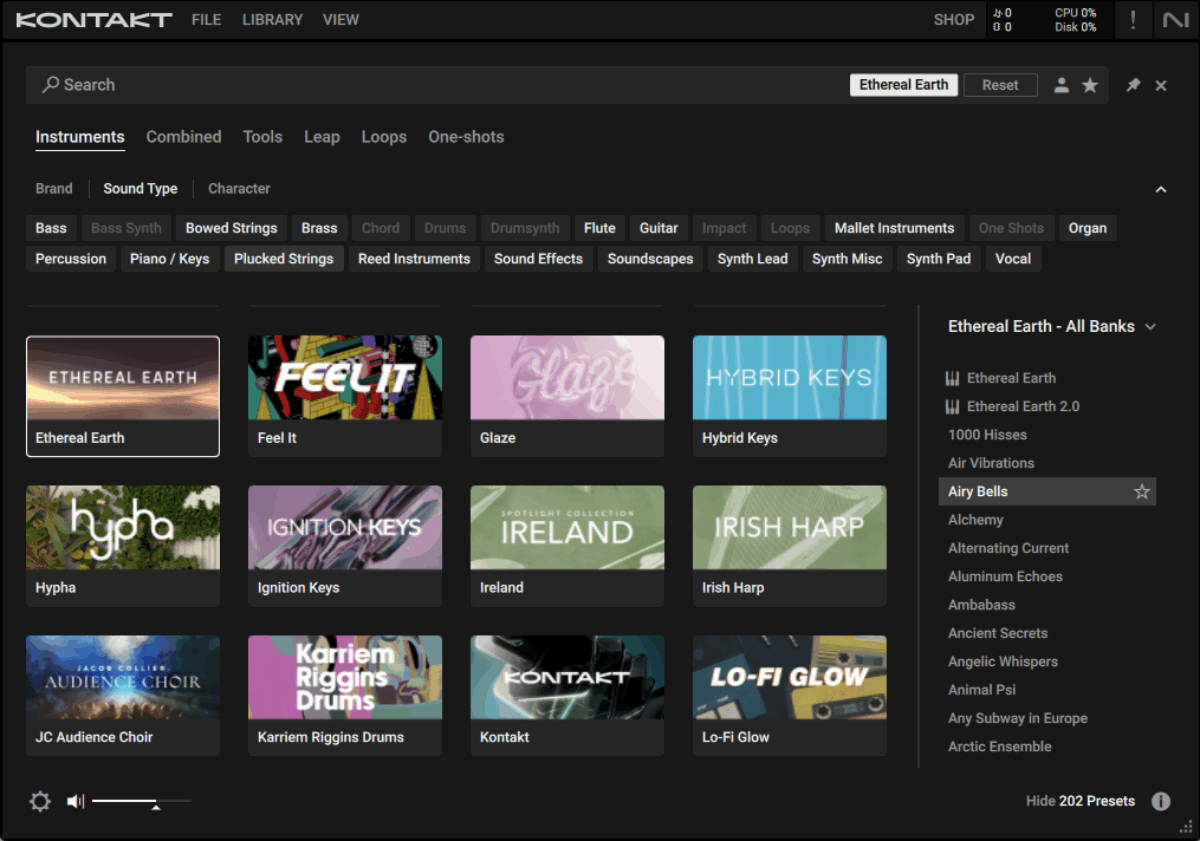Click the exclamation alert icon
The height and width of the screenshot is (841, 1200).
coord(1133,20)
